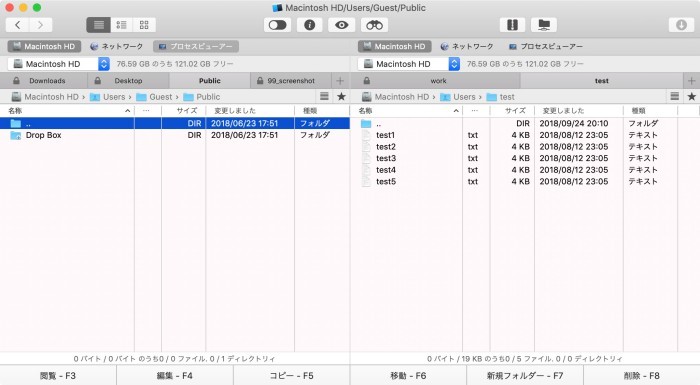The height and width of the screenshot is (385, 700).
Task: Go back with the left arrow button
Action: [17, 25]
